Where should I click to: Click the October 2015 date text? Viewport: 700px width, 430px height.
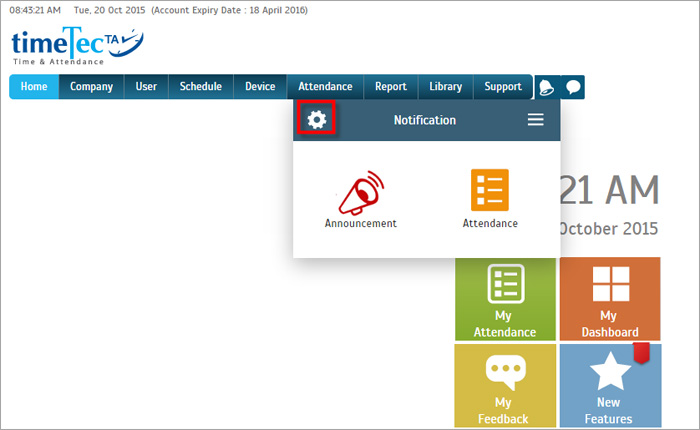coord(608,229)
